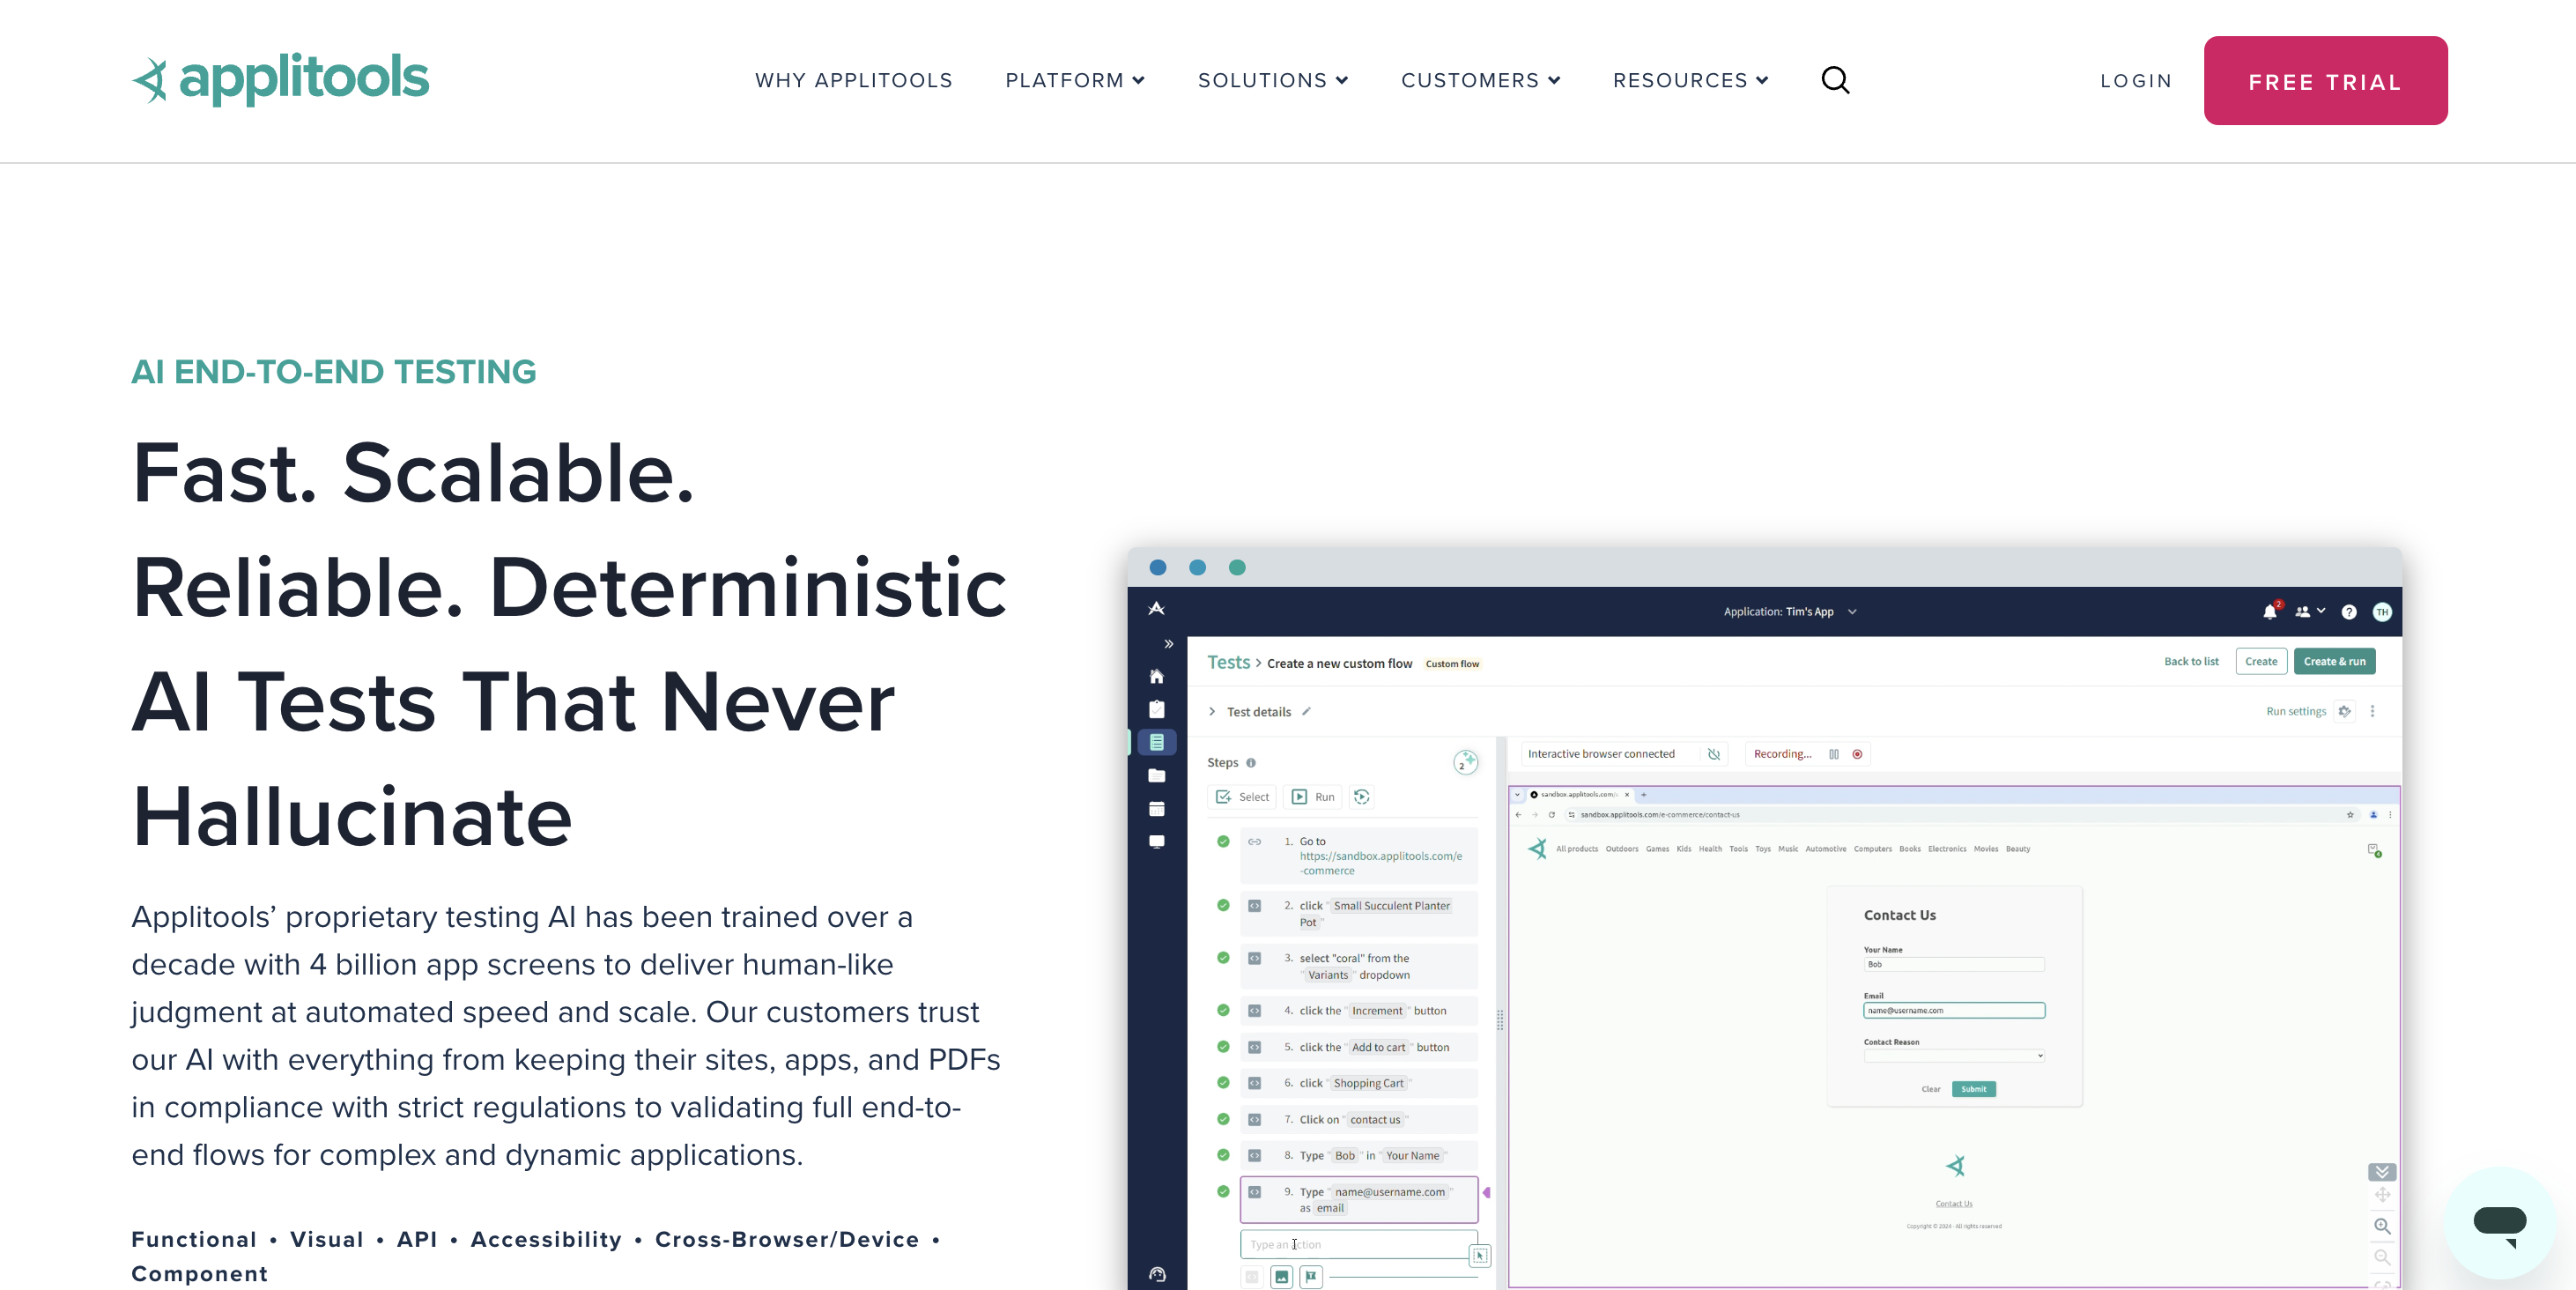Open the Application: Tim's App dropdown
Screen dimensions: 2576x1290
1790,612
